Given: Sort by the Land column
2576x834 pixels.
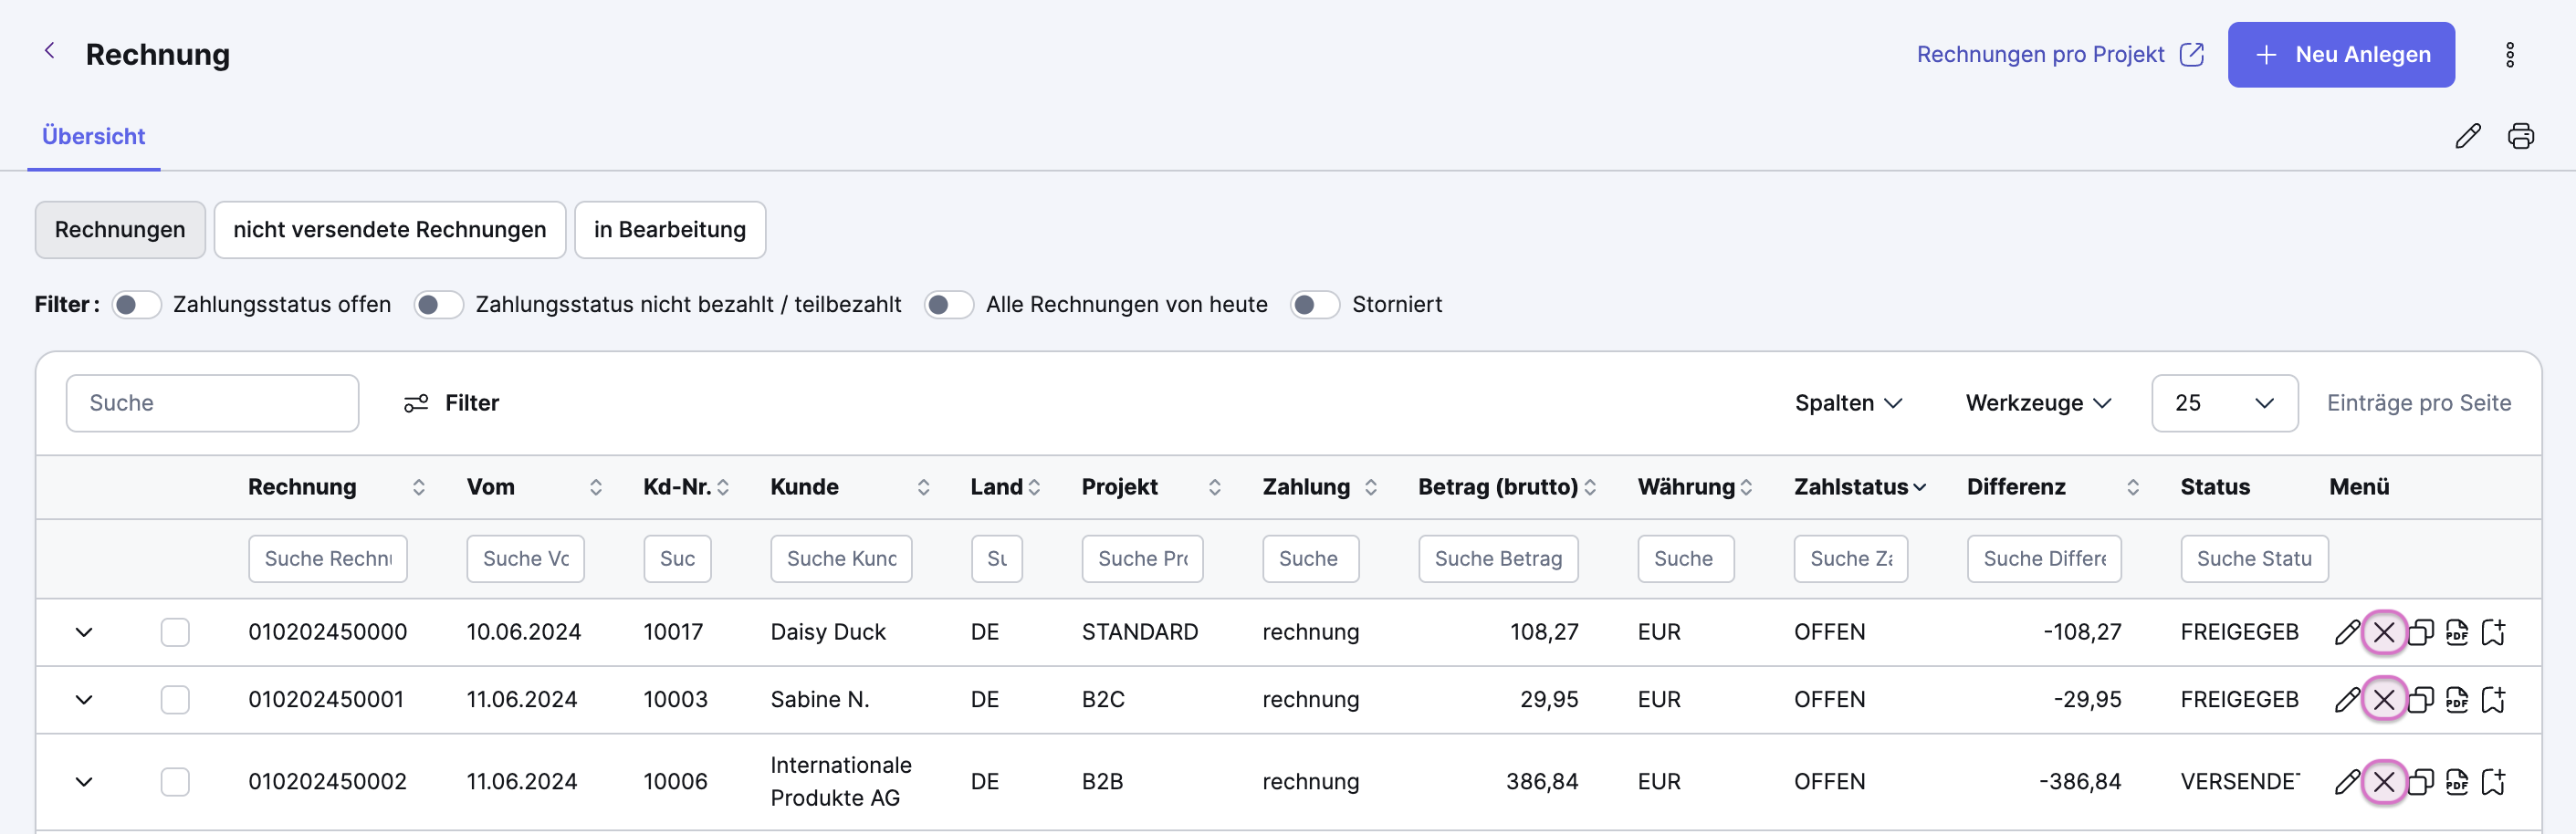Looking at the screenshot, I should [x=1033, y=487].
